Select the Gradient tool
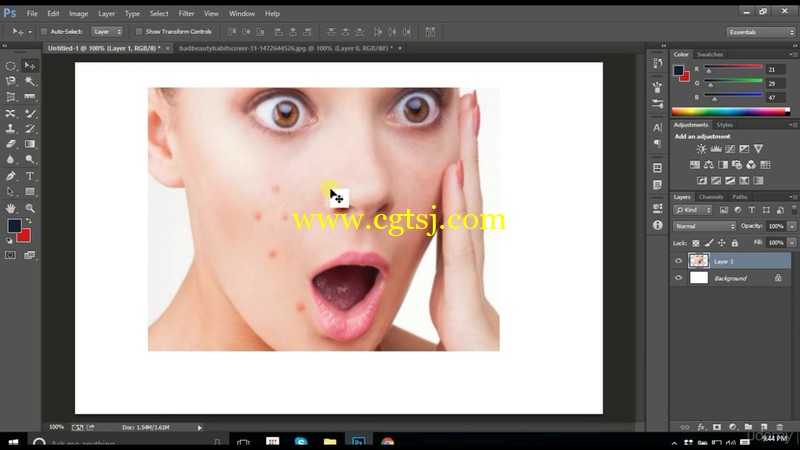 pos(30,144)
